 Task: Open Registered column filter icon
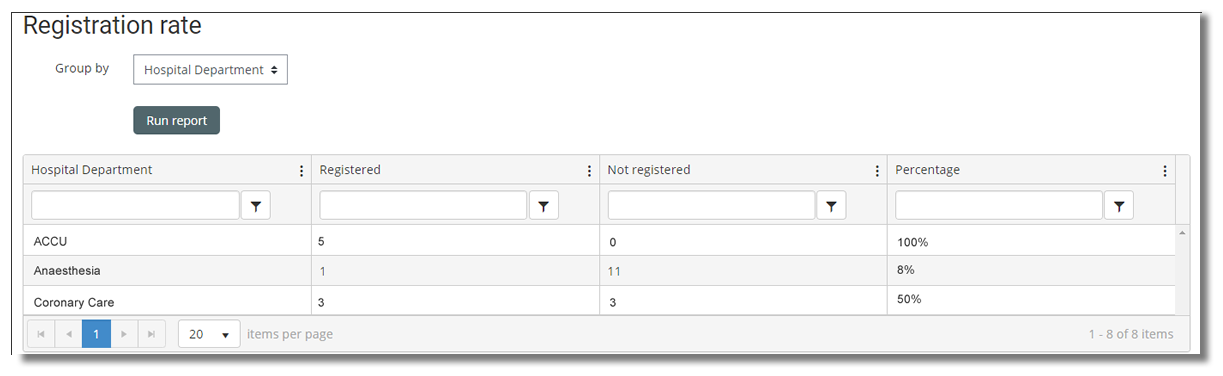click(x=544, y=205)
